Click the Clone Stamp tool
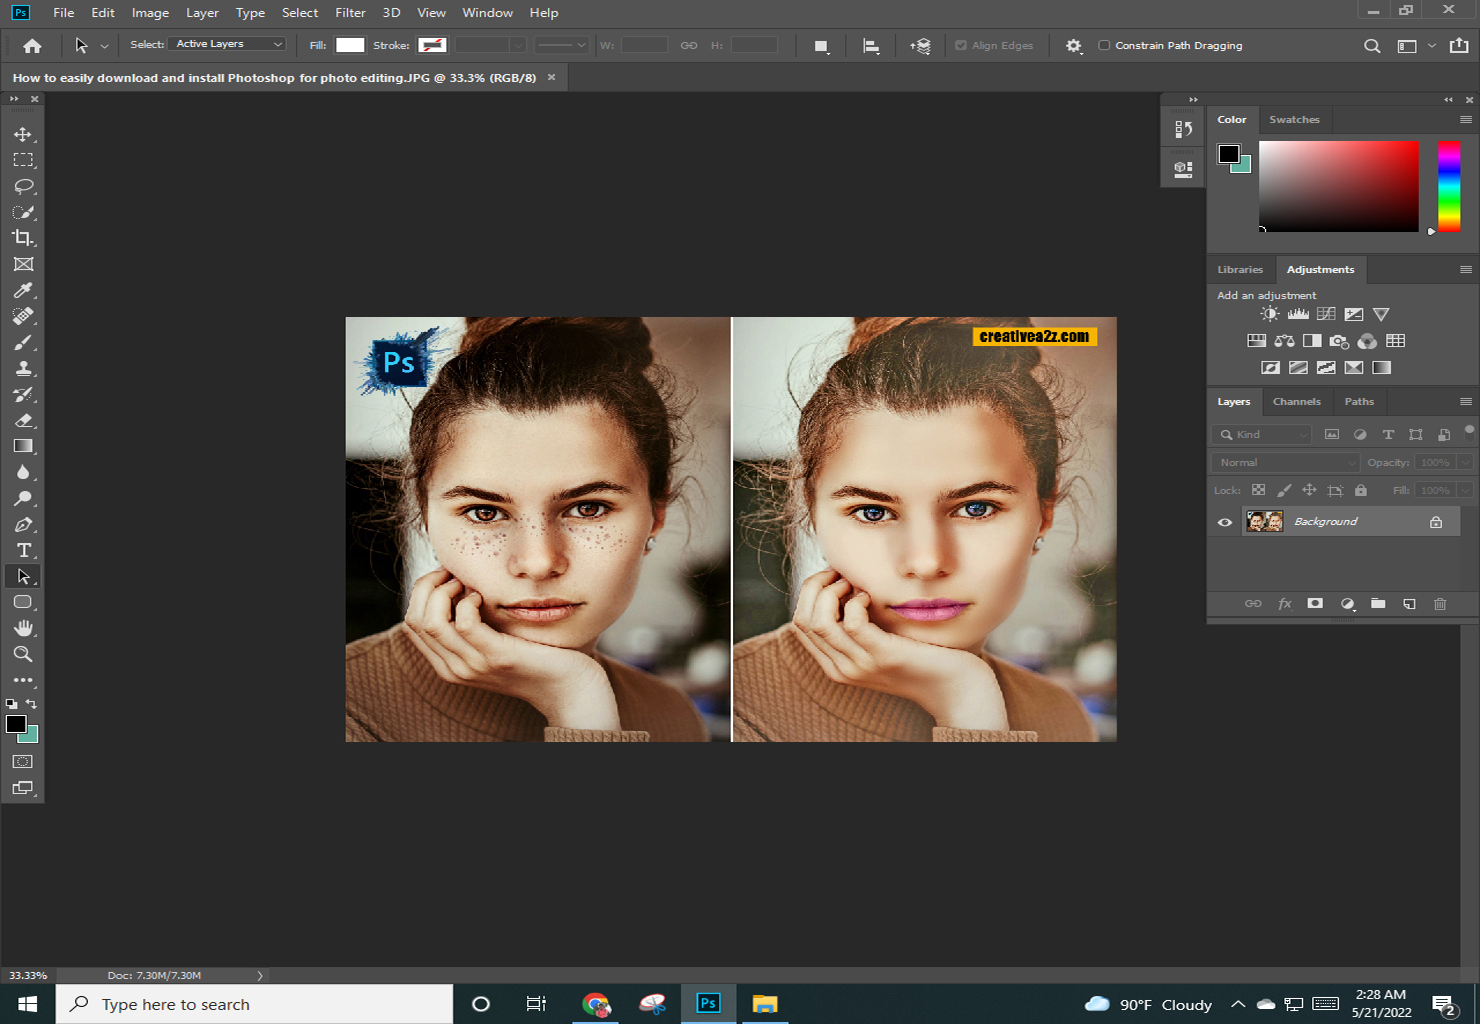The height and width of the screenshot is (1024, 1480). 23,368
